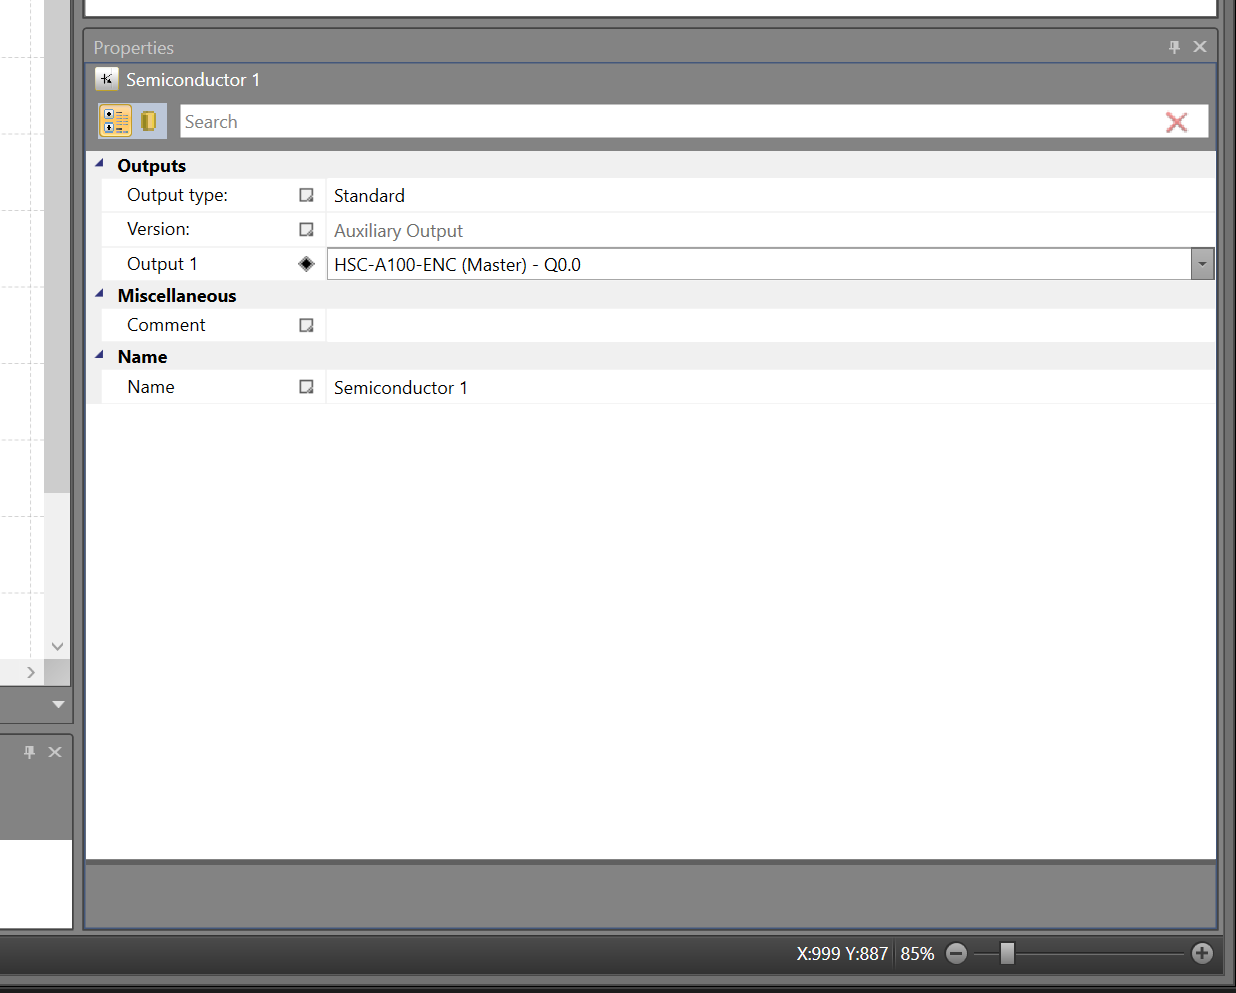
Task: Click the left pane scroll-right arrow
Action: pos(31,672)
